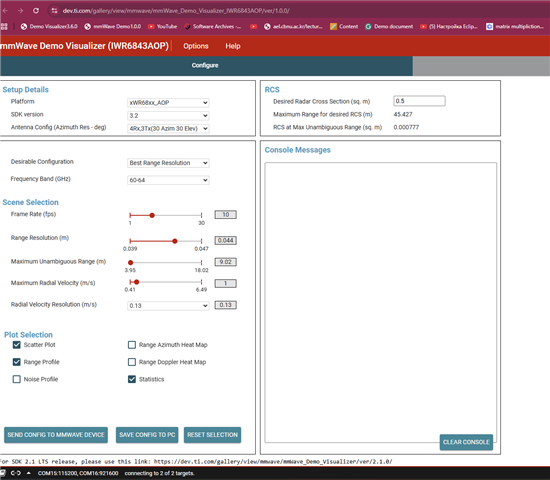This screenshot has height=480, width=550.
Task: Click the 'connecting to 2 of 2 targets' status
Action: point(160,473)
